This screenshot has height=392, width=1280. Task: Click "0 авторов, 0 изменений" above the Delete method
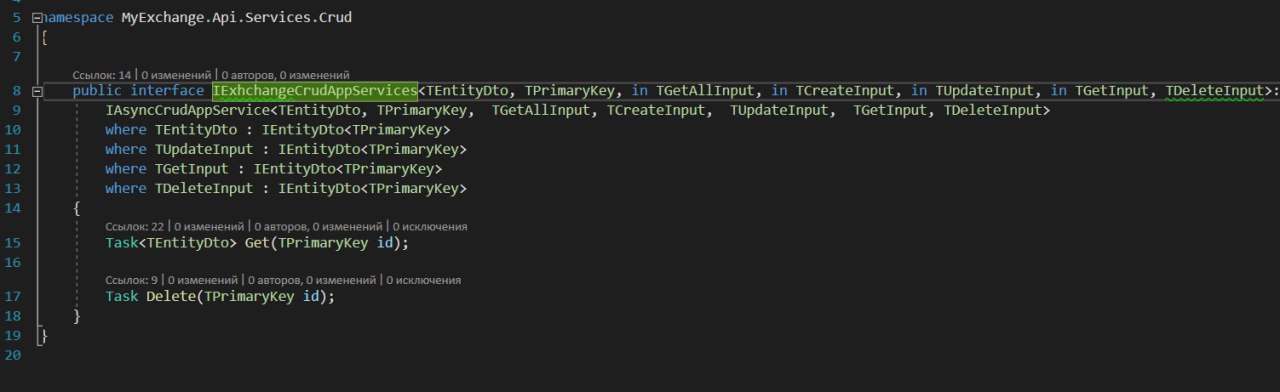pyautogui.click(x=312, y=281)
